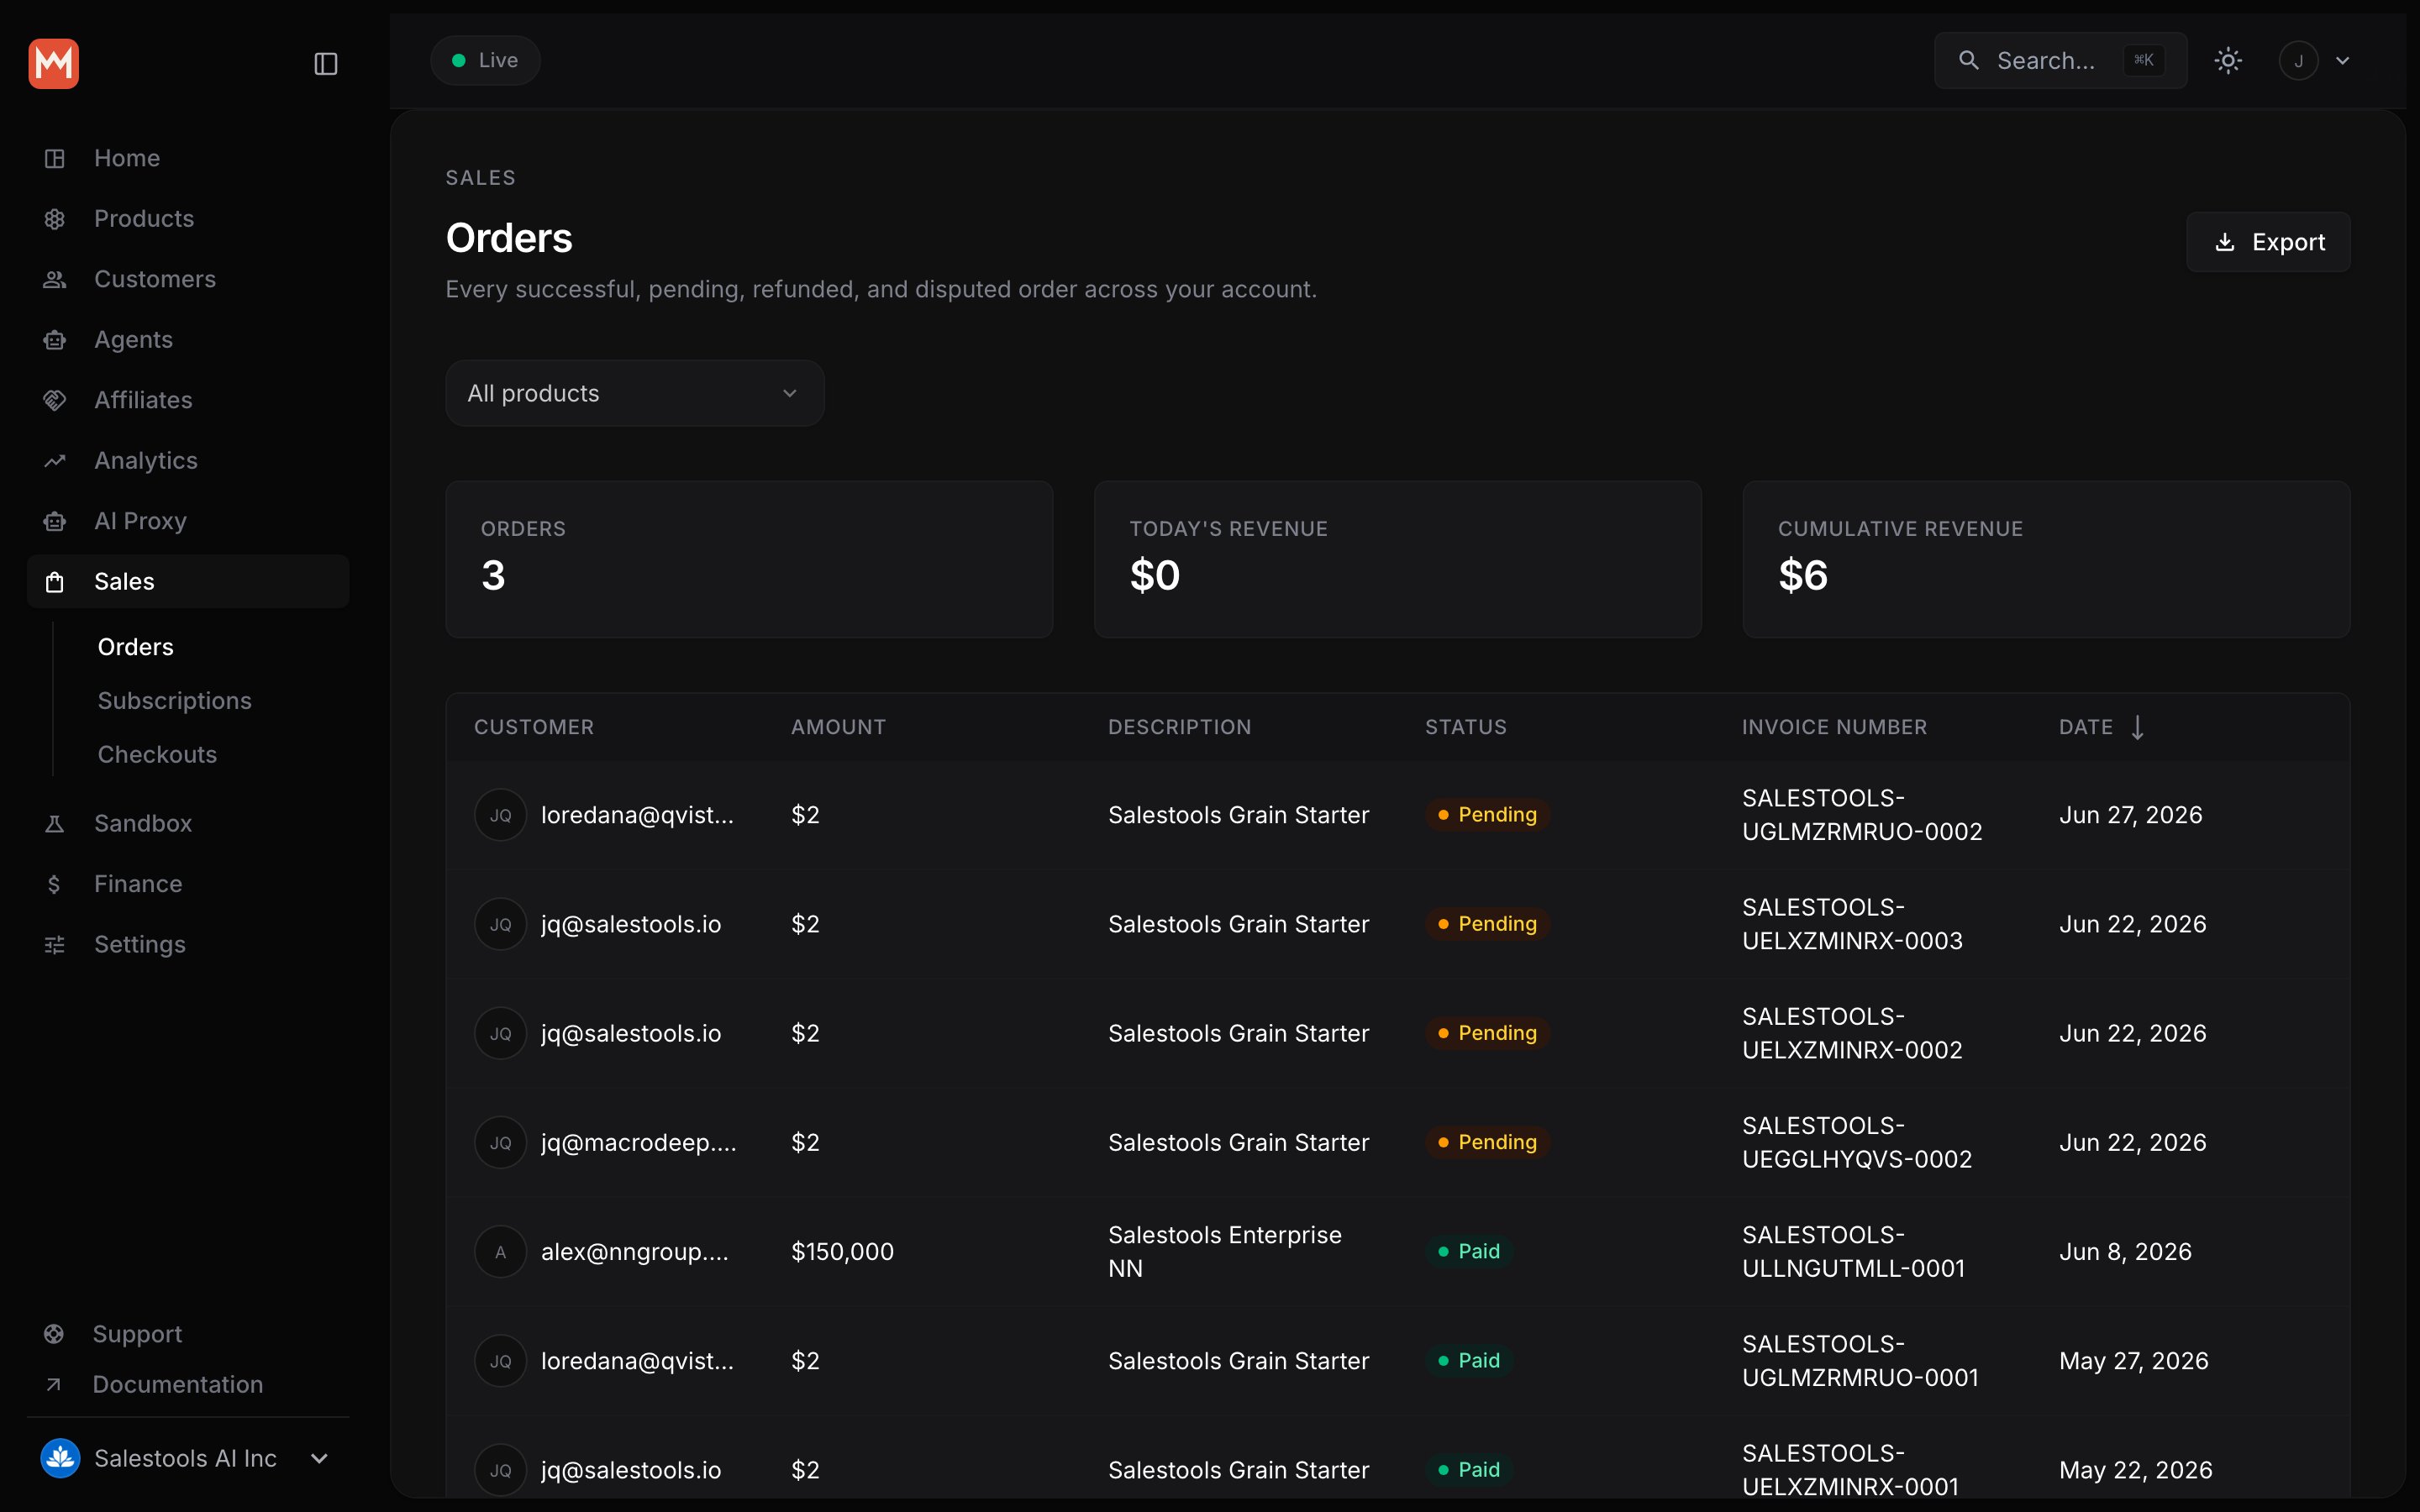Open the Analytics trend icon
This screenshot has width=2420, height=1512.
point(55,461)
